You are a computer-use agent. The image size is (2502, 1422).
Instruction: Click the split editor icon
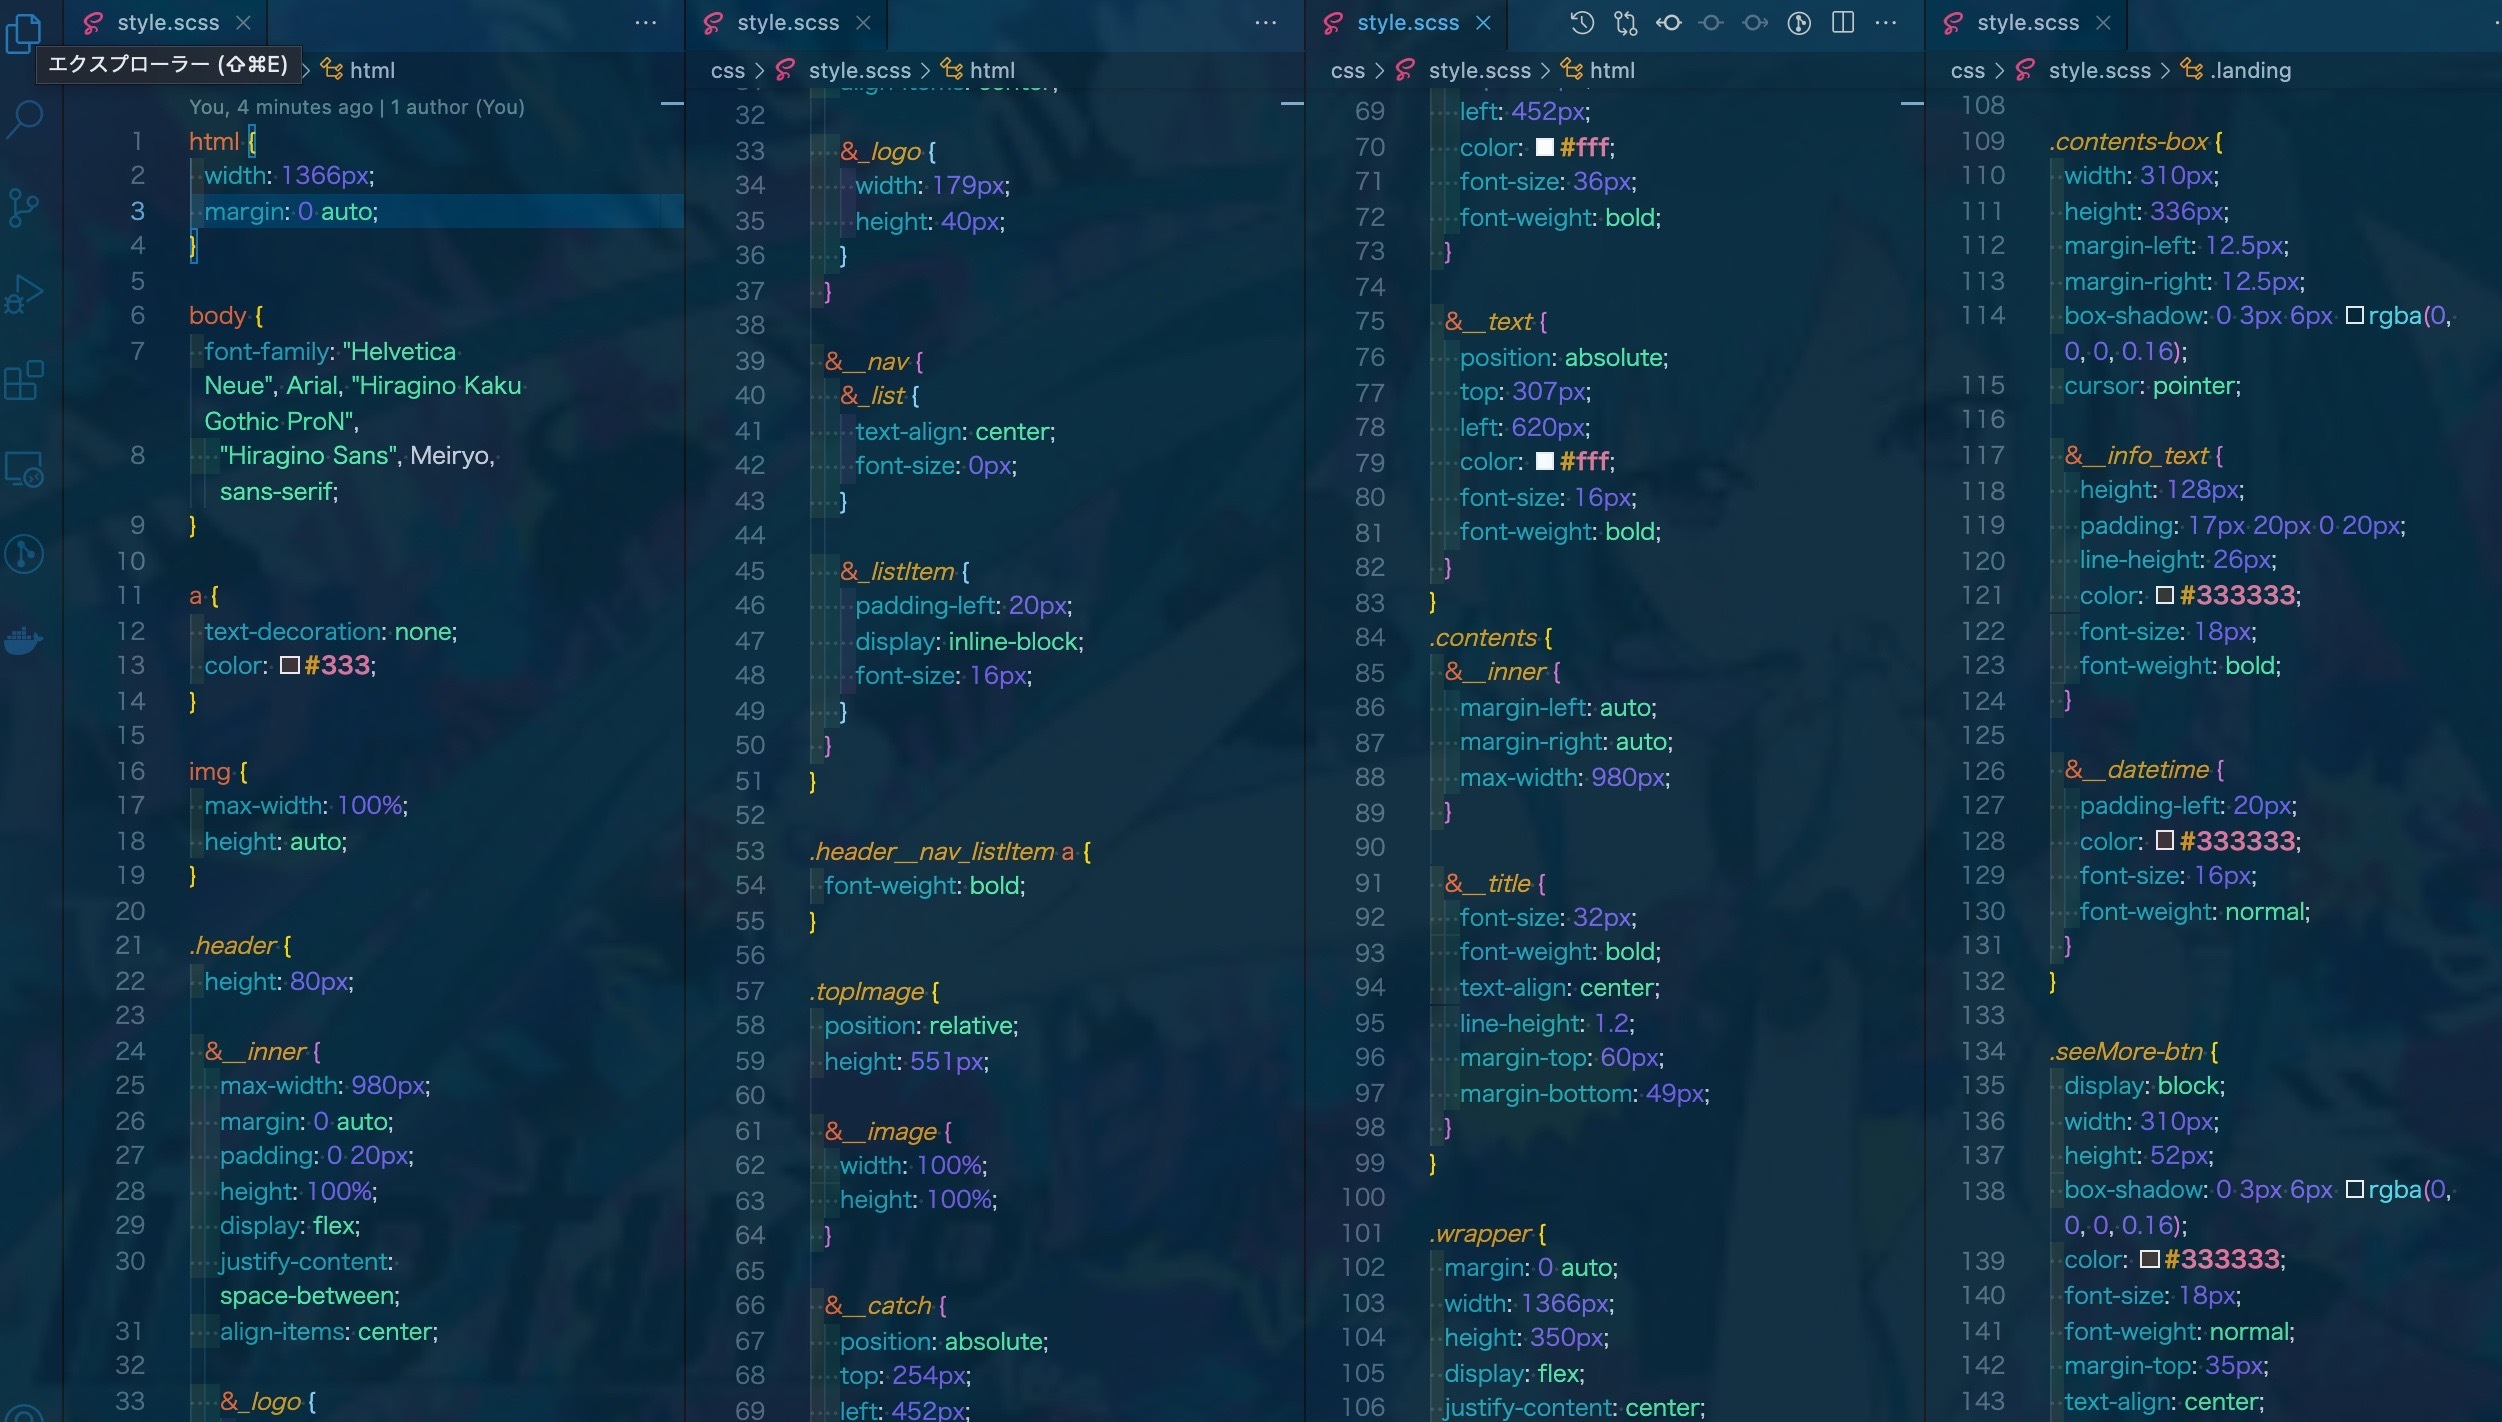pyautogui.click(x=1843, y=23)
